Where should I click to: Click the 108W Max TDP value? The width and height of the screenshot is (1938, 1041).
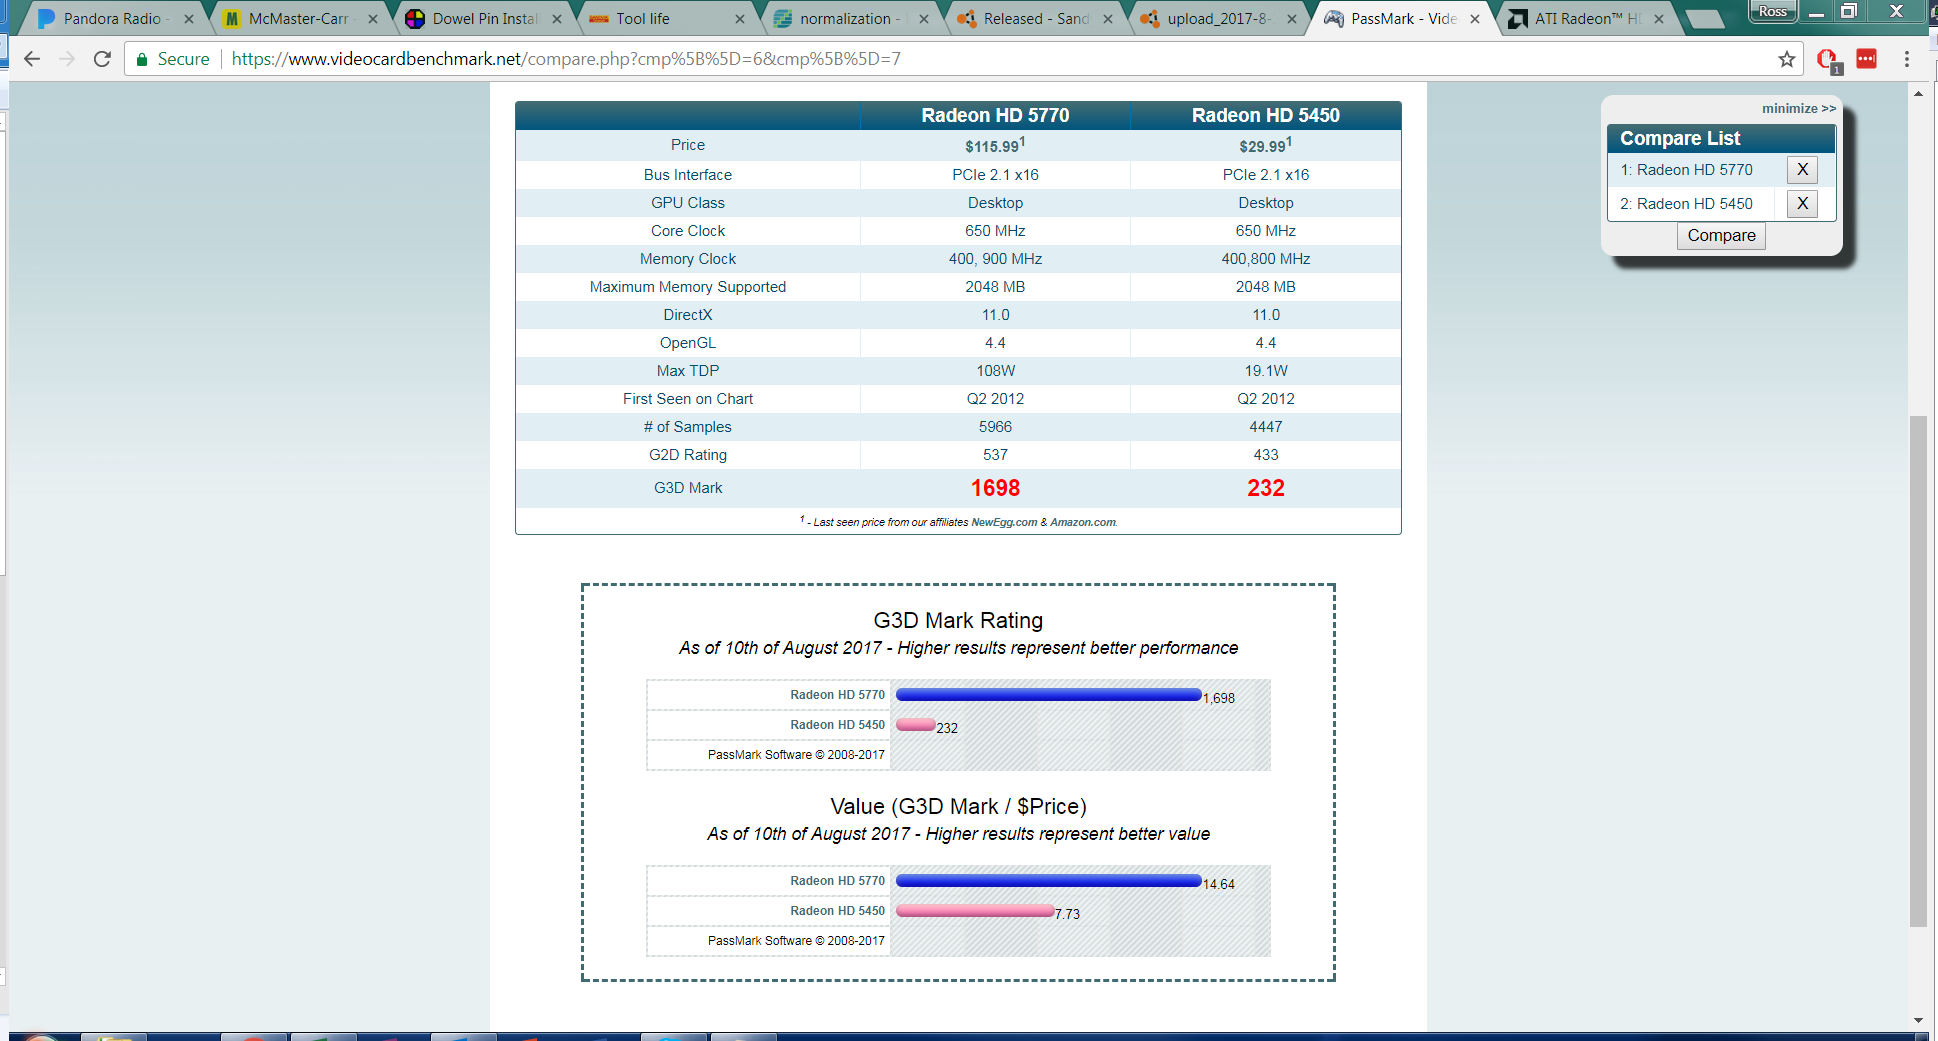995,371
